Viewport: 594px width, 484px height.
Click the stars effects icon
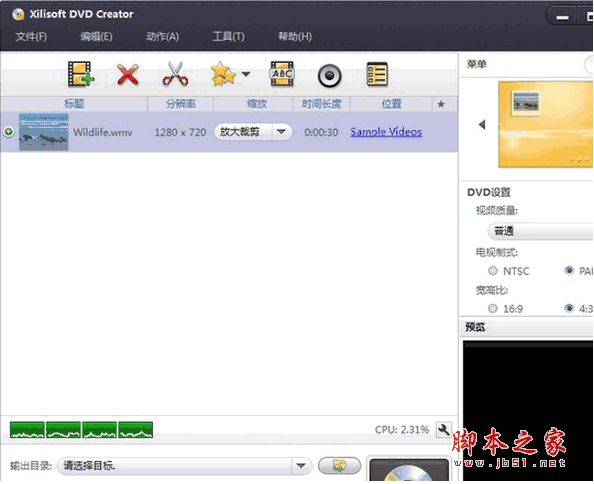(223, 74)
